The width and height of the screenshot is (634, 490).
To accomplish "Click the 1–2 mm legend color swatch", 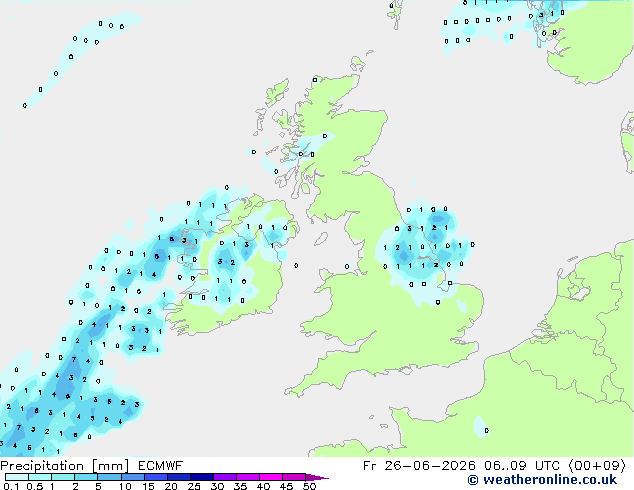I will [x=63, y=477].
